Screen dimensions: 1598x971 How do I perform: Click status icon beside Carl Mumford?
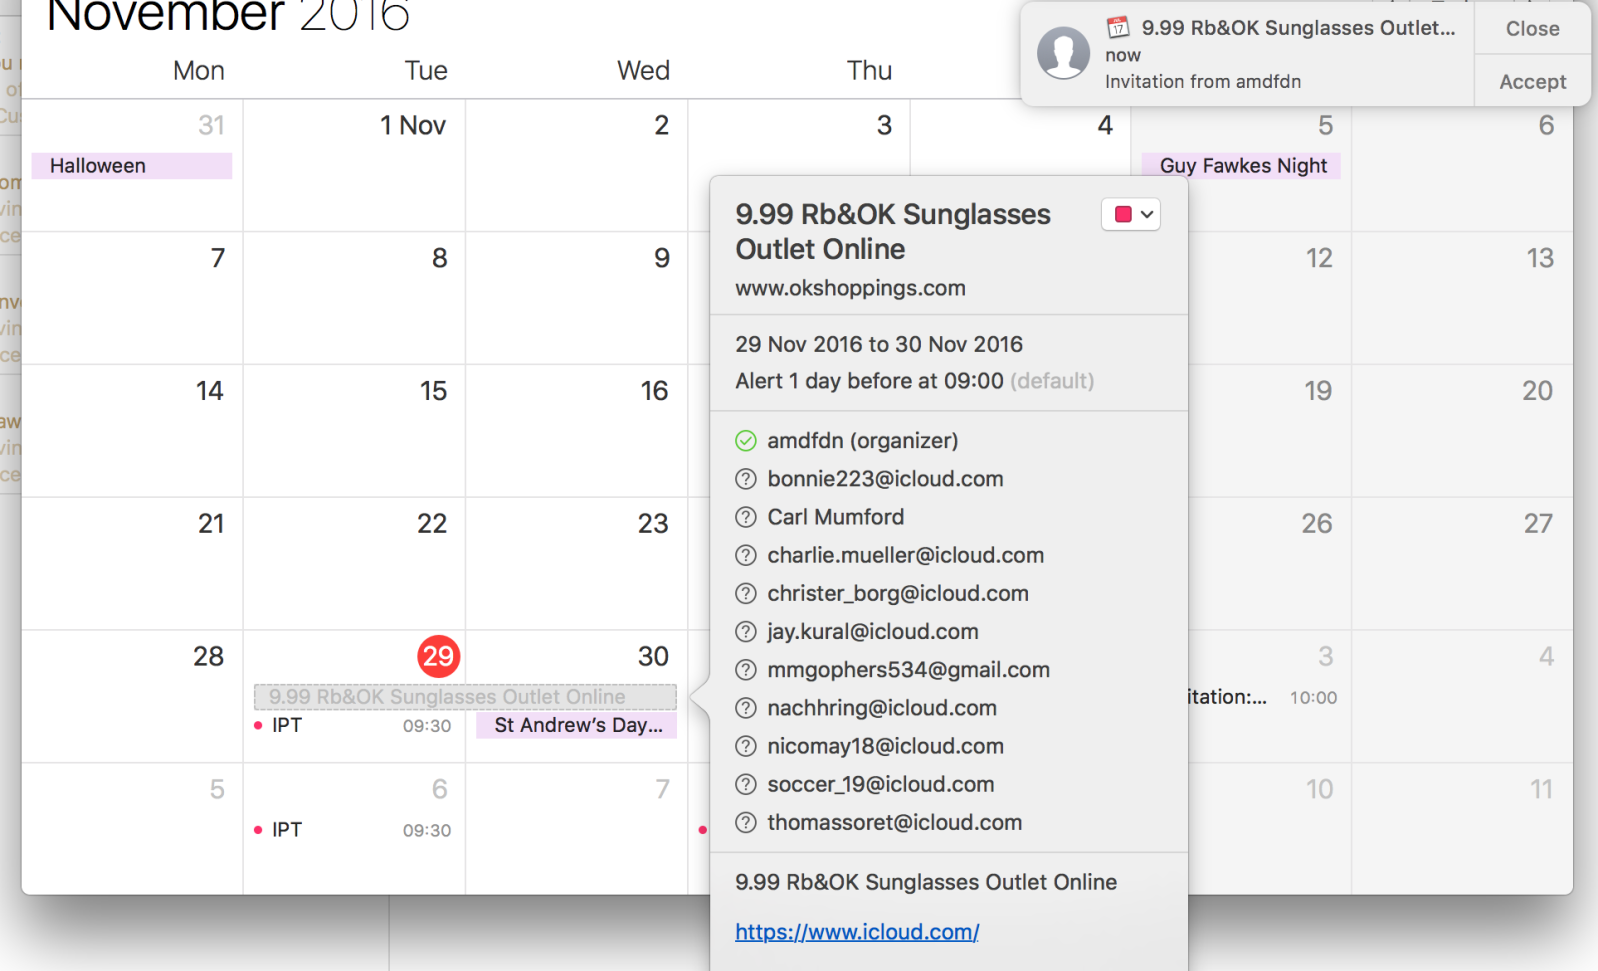746,517
